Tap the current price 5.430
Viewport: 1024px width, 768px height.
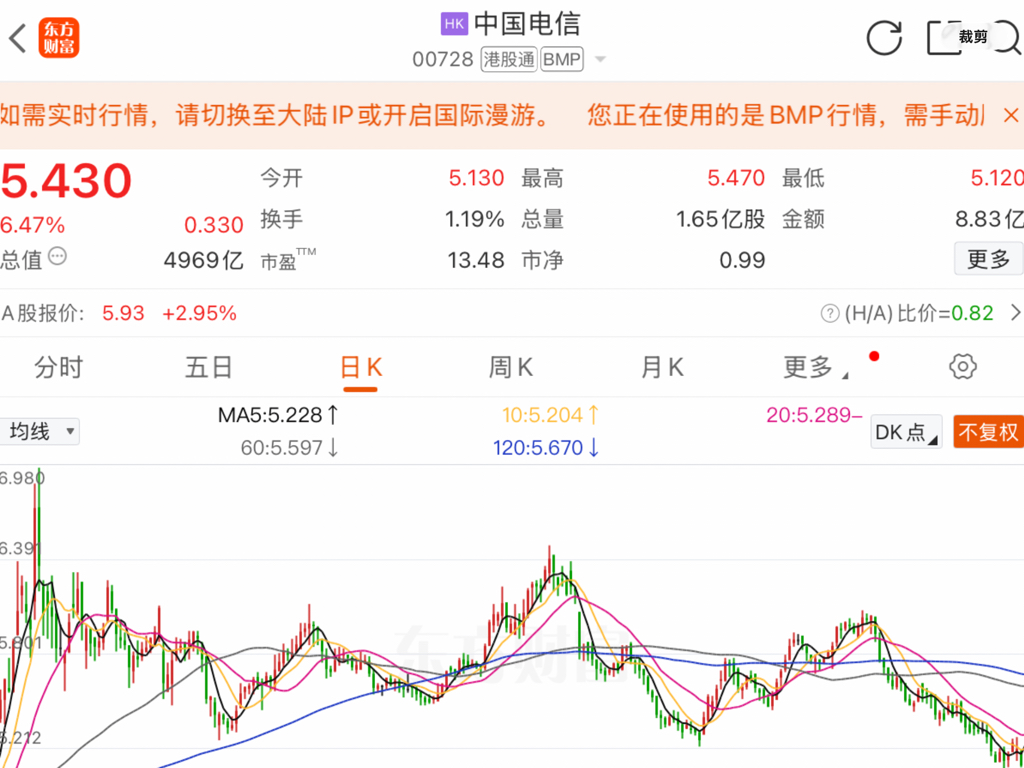tap(66, 181)
